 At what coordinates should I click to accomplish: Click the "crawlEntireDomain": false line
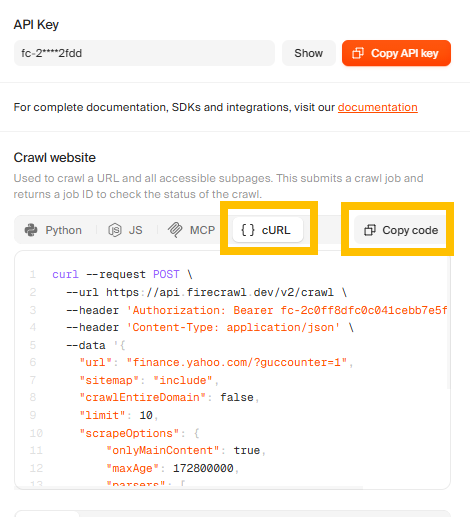(x=169, y=397)
